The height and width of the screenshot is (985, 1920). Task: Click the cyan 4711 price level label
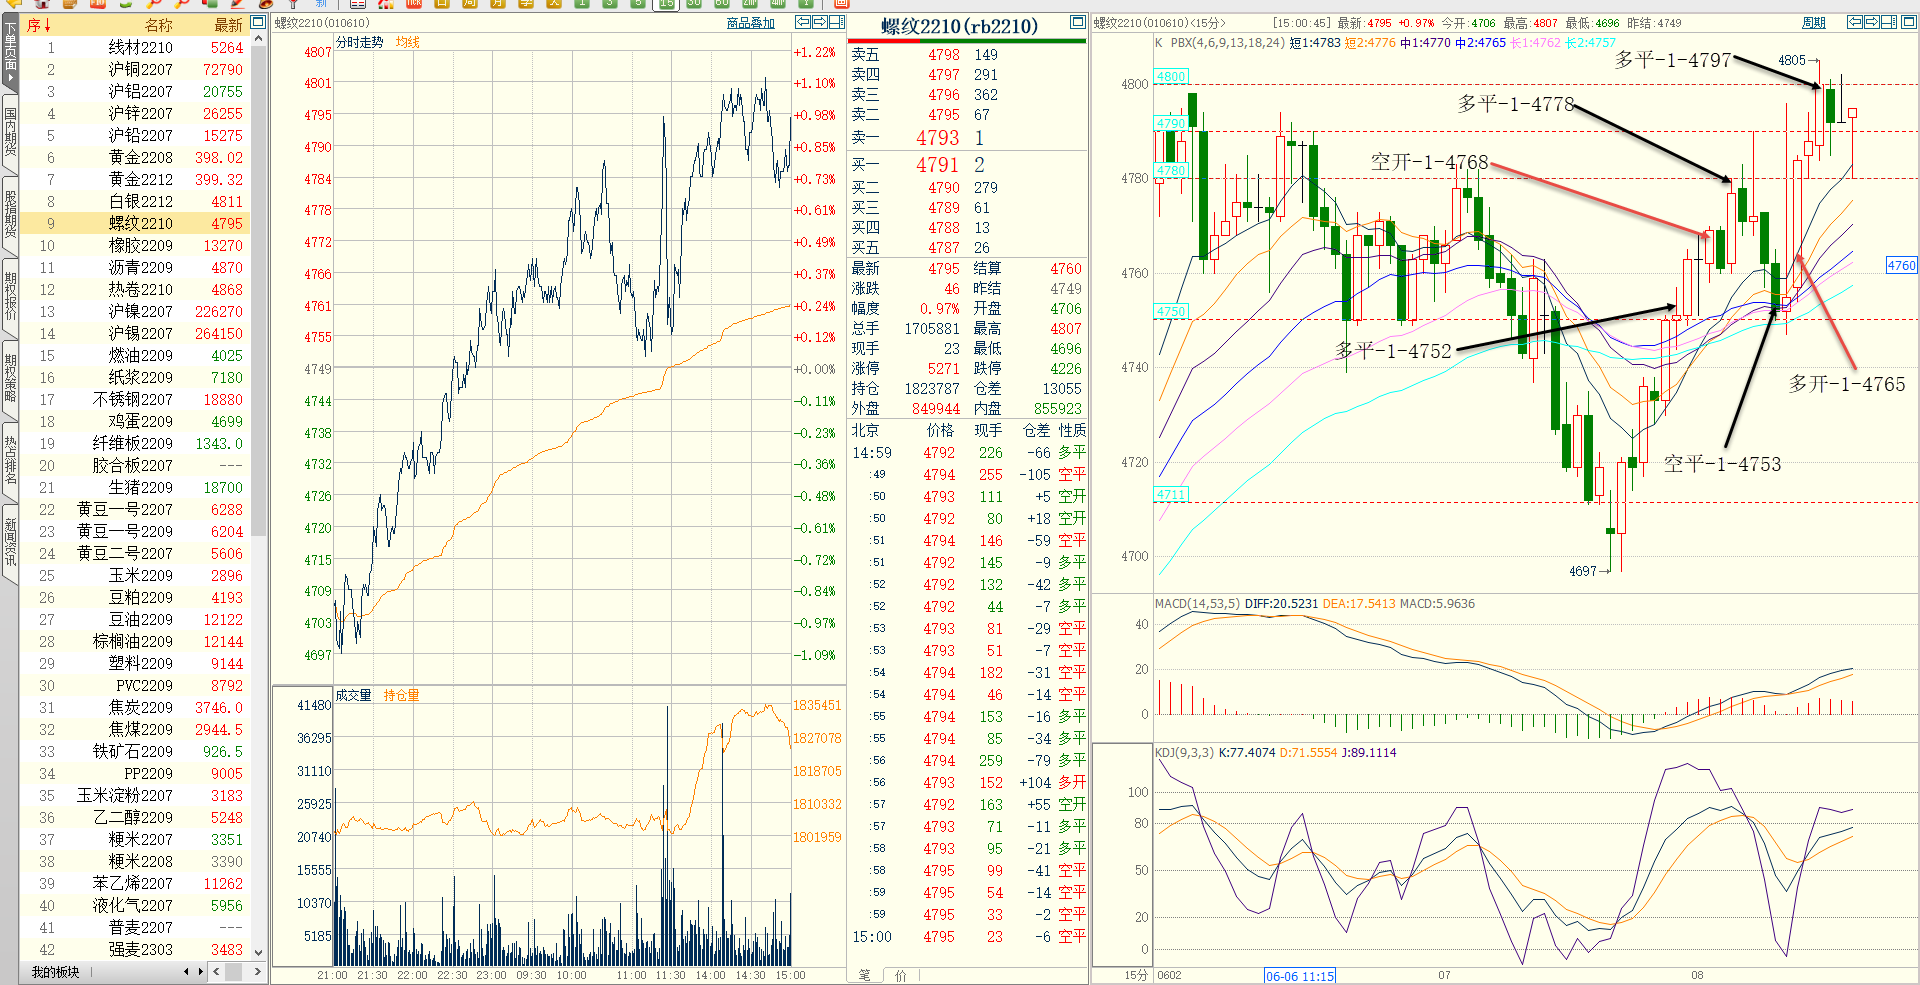coord(1171,494)
